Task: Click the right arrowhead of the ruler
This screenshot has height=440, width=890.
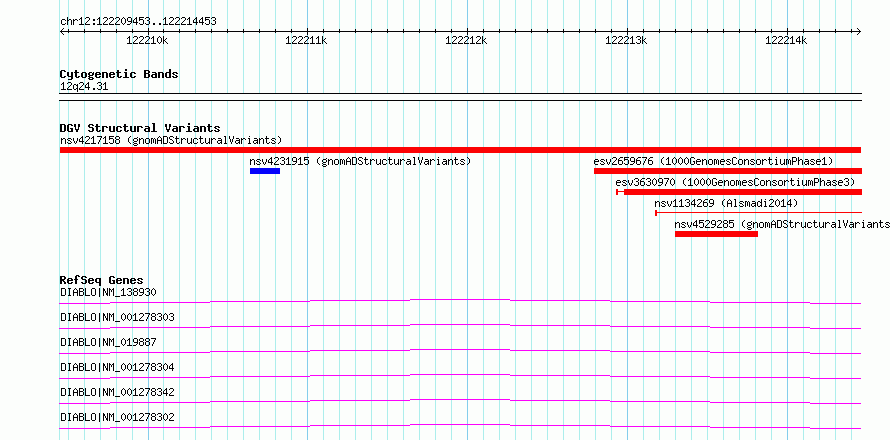Action: click(858, 31)
